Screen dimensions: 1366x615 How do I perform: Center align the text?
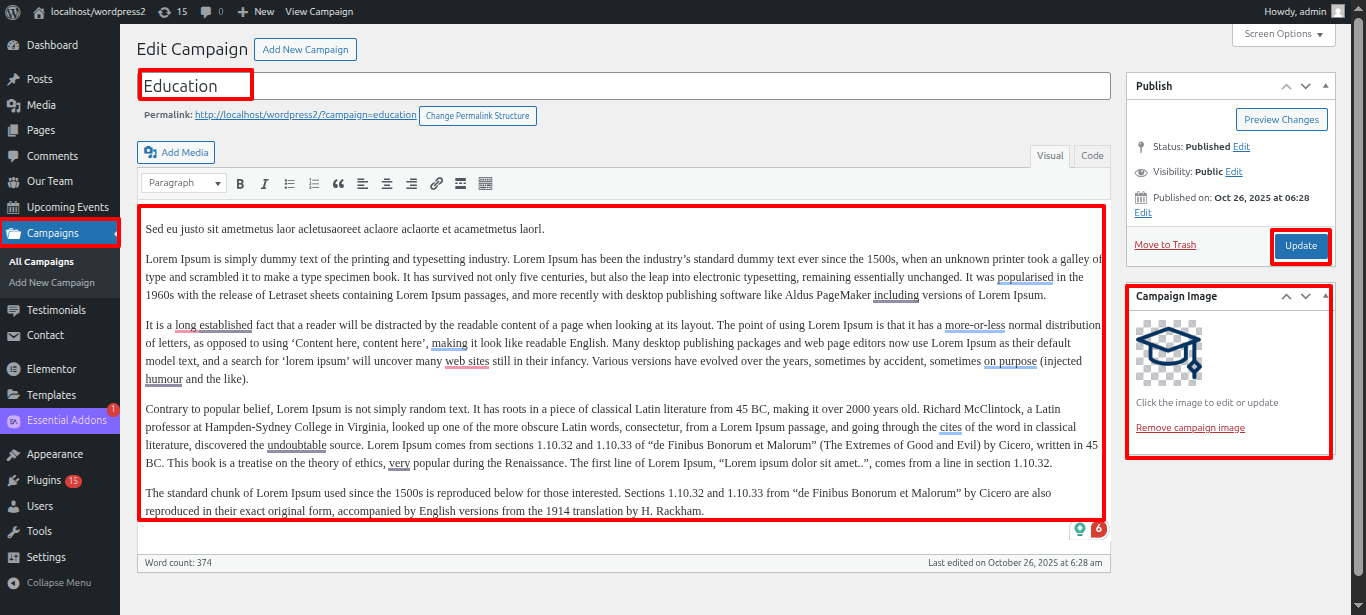387,184
